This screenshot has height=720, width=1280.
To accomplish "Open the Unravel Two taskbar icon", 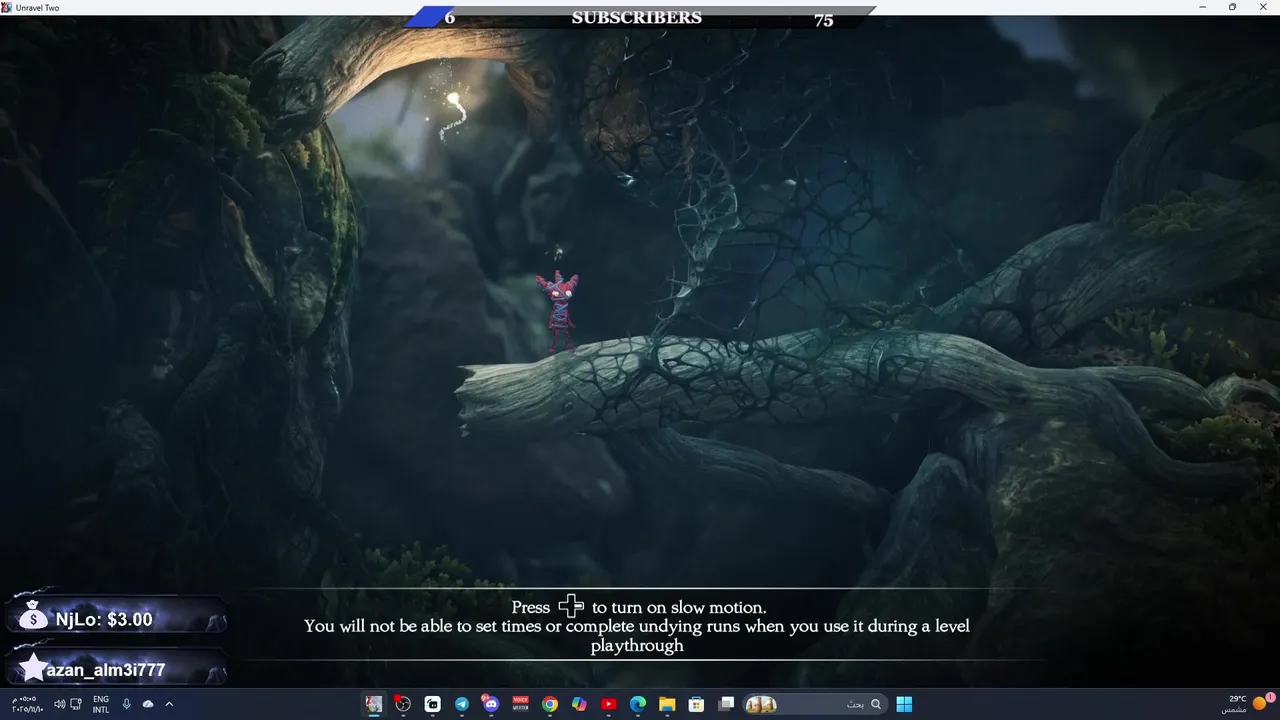I will pos(374,704).
